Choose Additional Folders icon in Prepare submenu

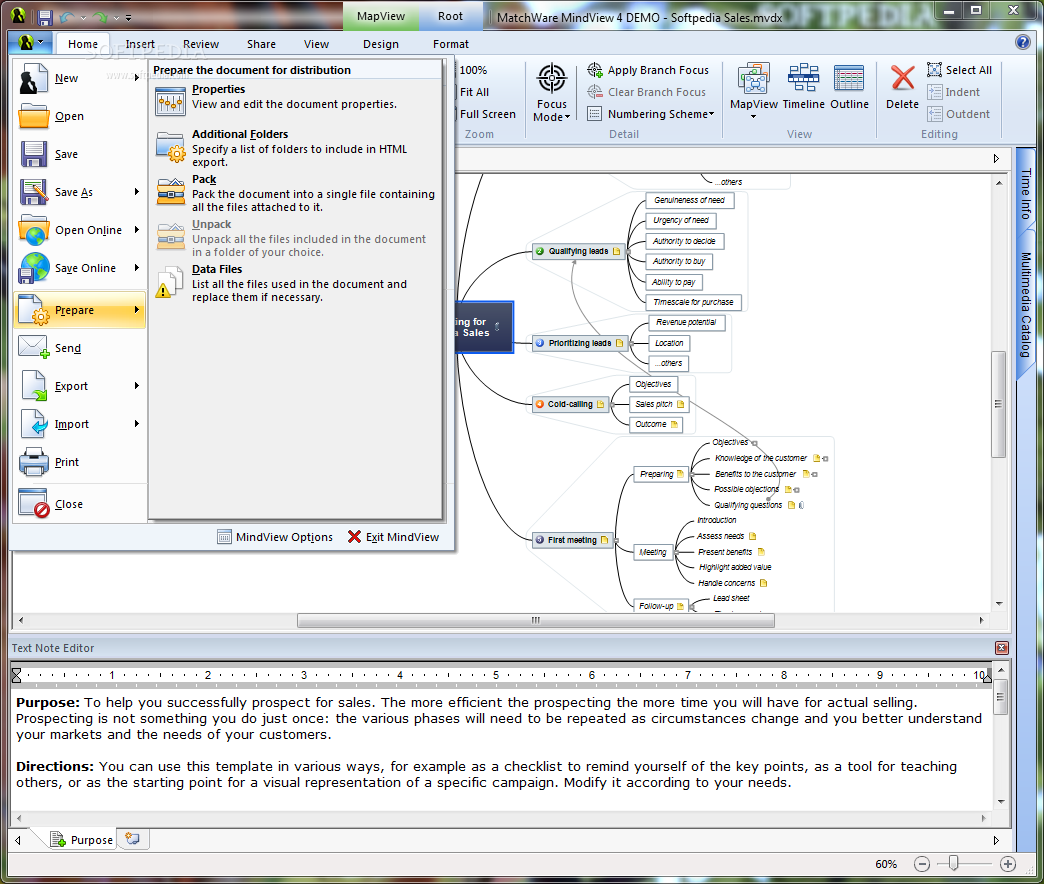pos(170,147)
